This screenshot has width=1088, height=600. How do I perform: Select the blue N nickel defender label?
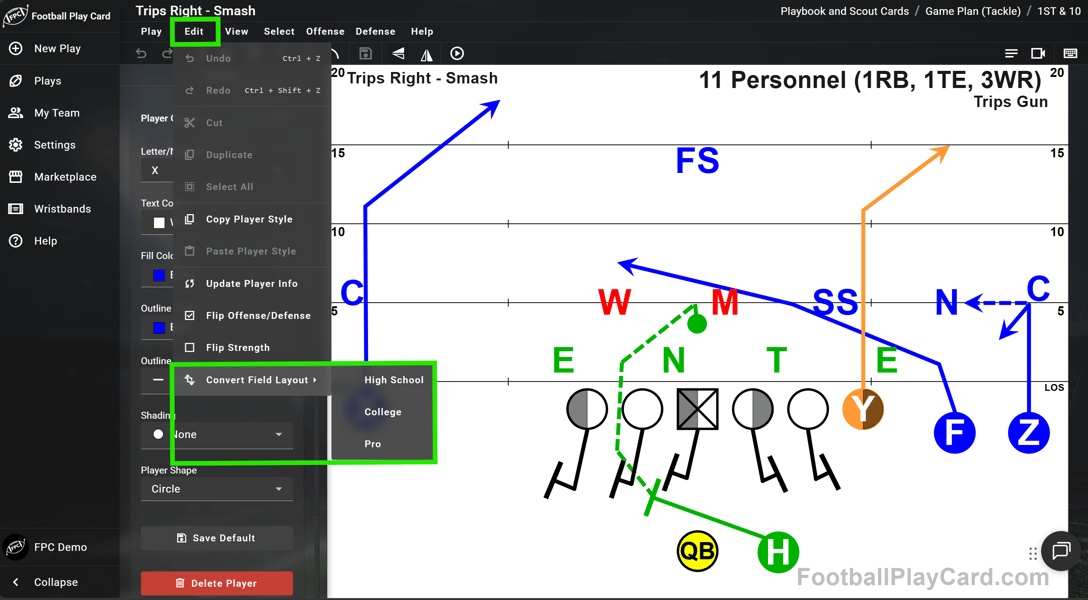coord(946,302)
